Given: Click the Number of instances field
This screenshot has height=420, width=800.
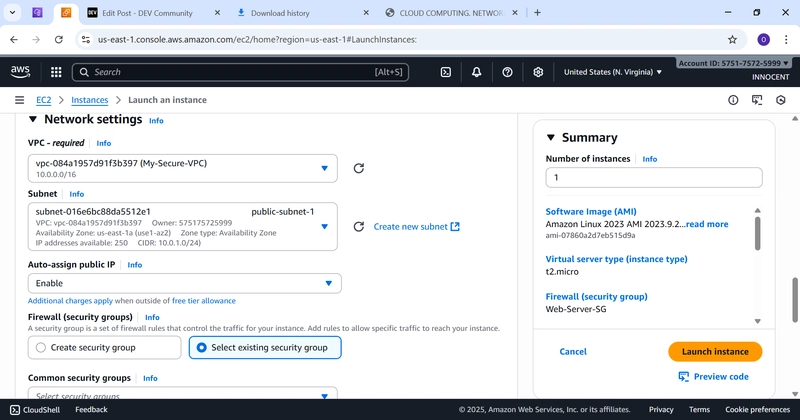Looking at the screenshot, I should click(654, 178).
